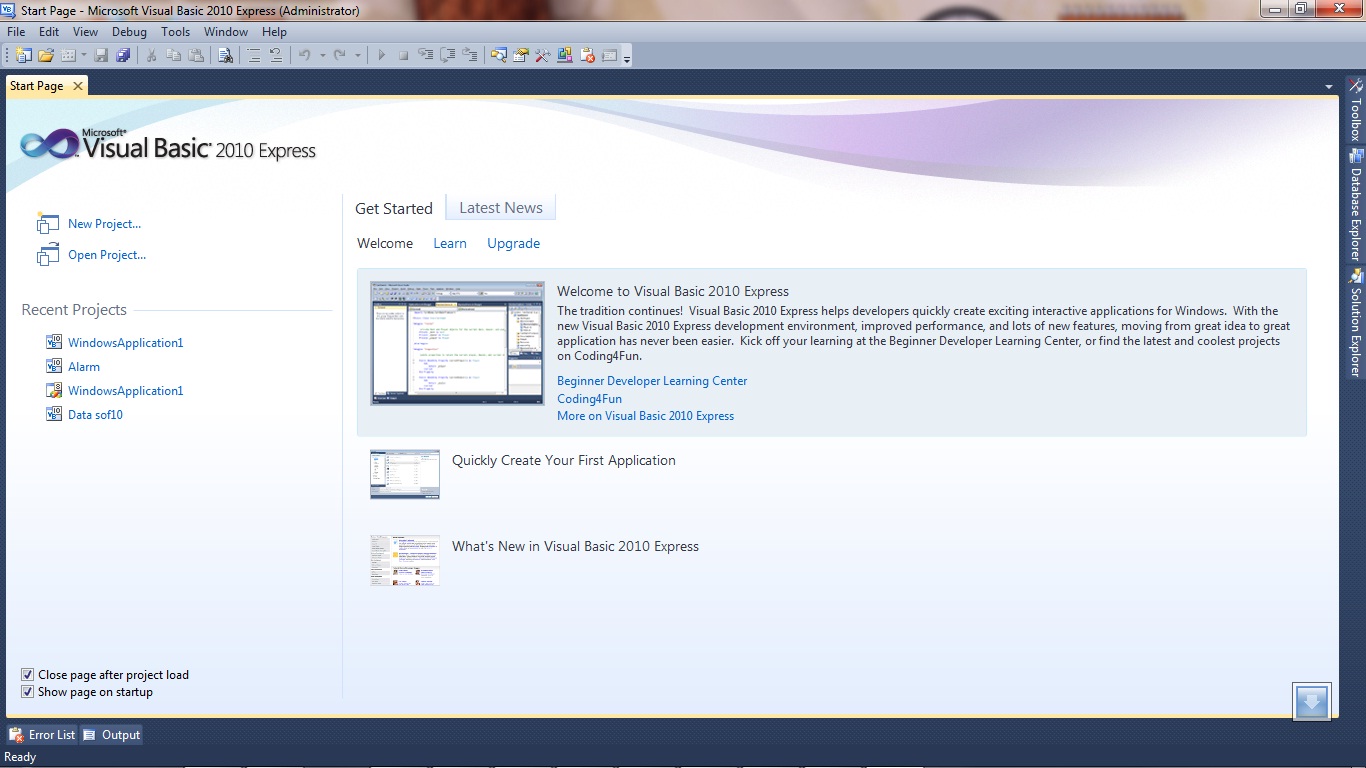Click Quickly Create Your First Application heading
This screenshot has width=1366, height=768.
click(x=564, y=461)
